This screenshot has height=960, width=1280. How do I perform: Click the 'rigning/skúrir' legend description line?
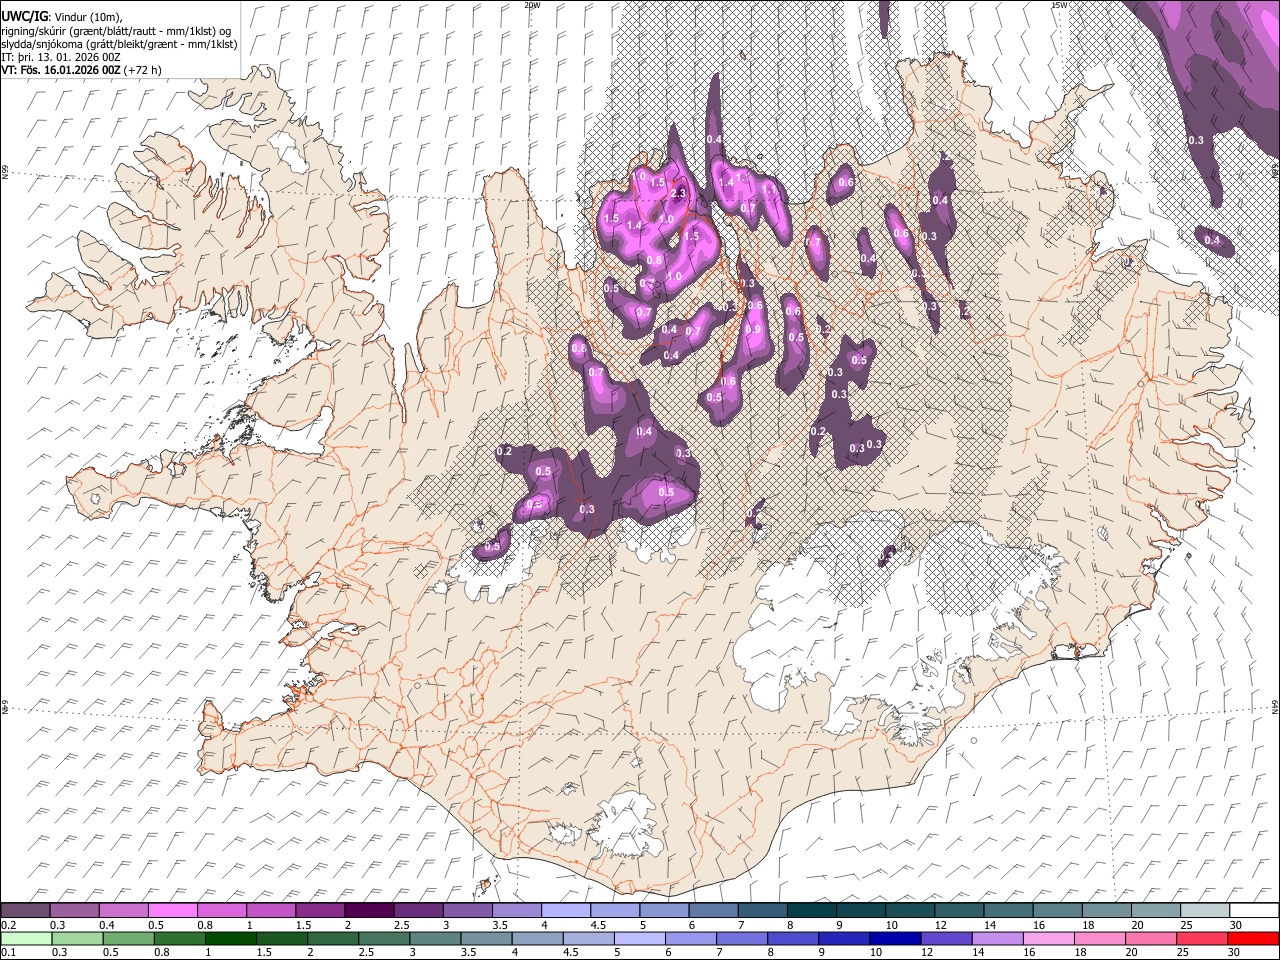click(x=116, y=31)
